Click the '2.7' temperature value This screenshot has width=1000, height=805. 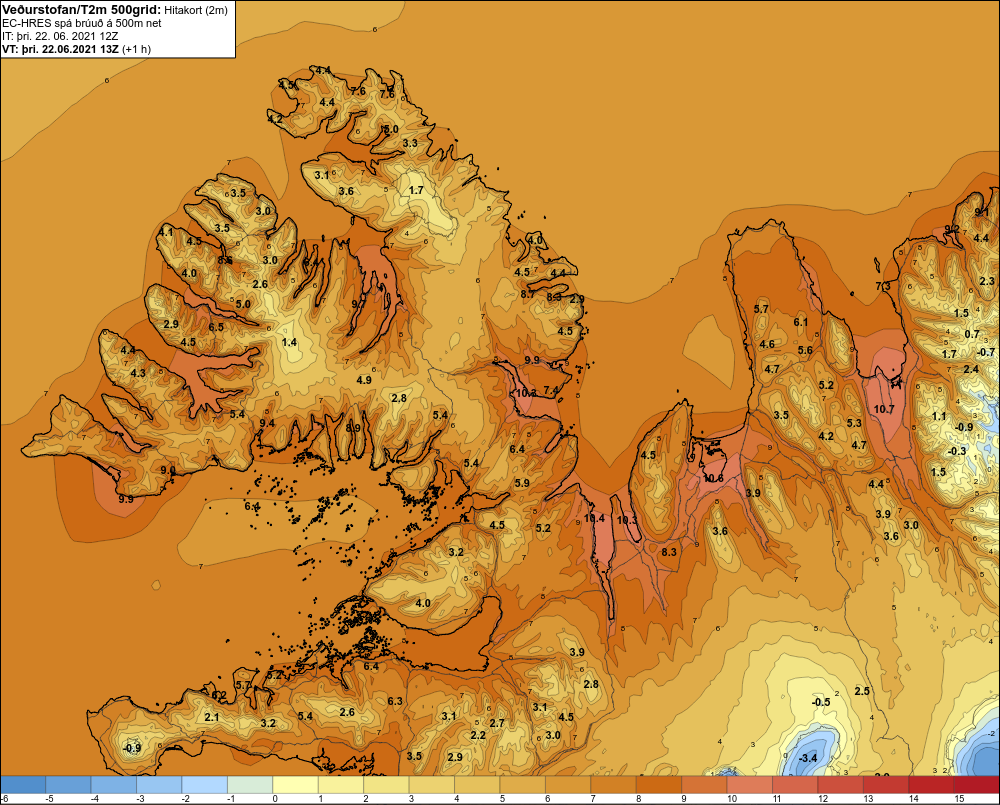tap(497, 723)
